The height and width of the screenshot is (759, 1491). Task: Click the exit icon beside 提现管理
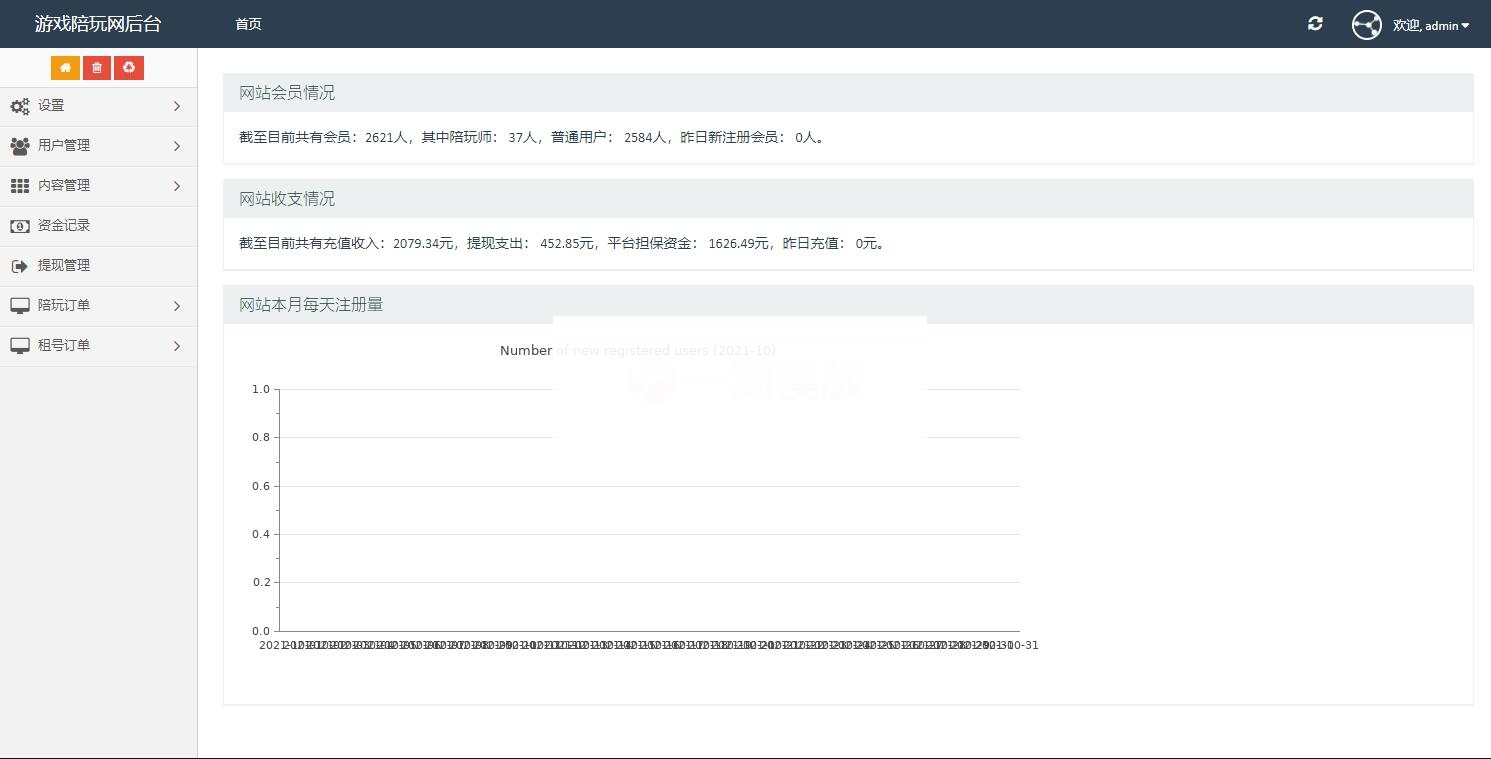20,266
